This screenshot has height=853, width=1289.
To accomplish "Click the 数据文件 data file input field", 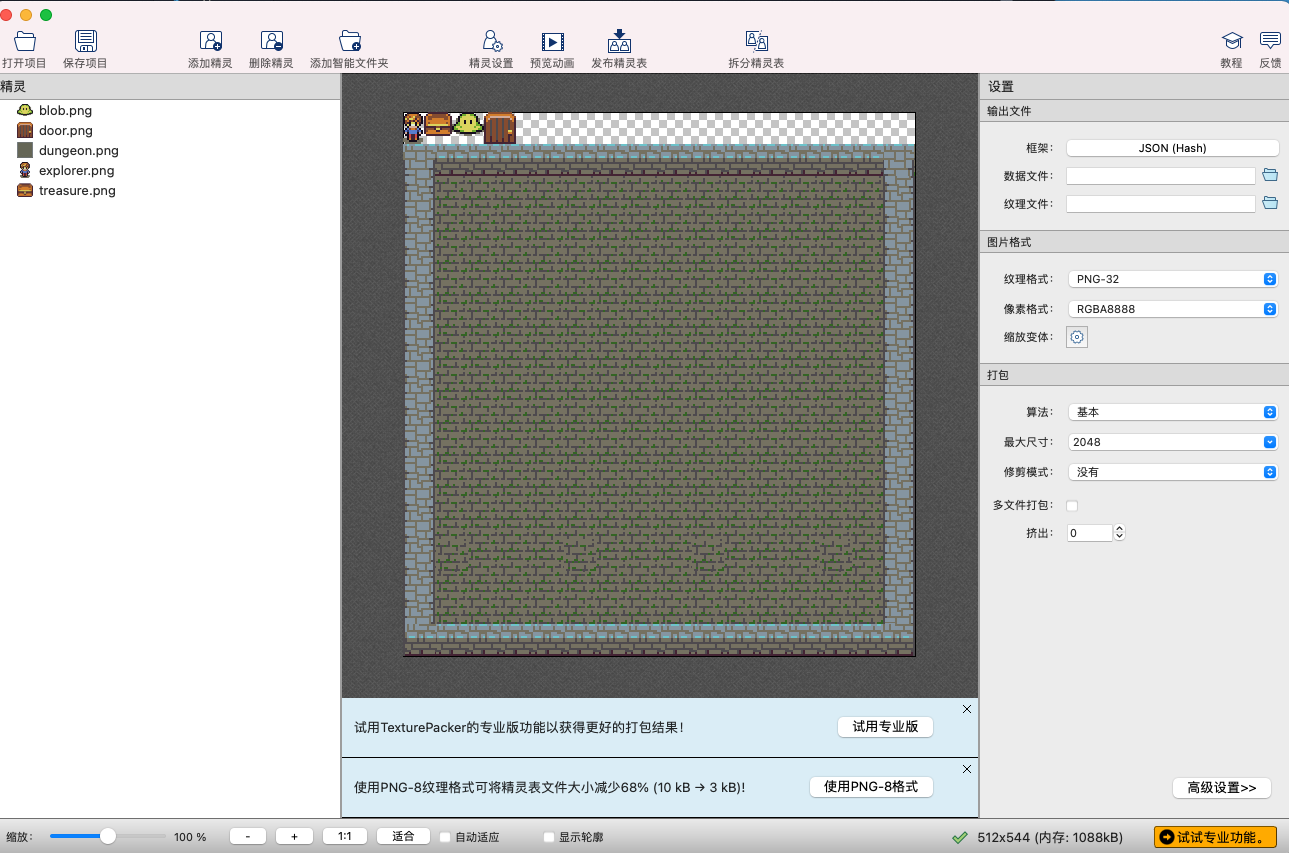I will pos(1160,176).
